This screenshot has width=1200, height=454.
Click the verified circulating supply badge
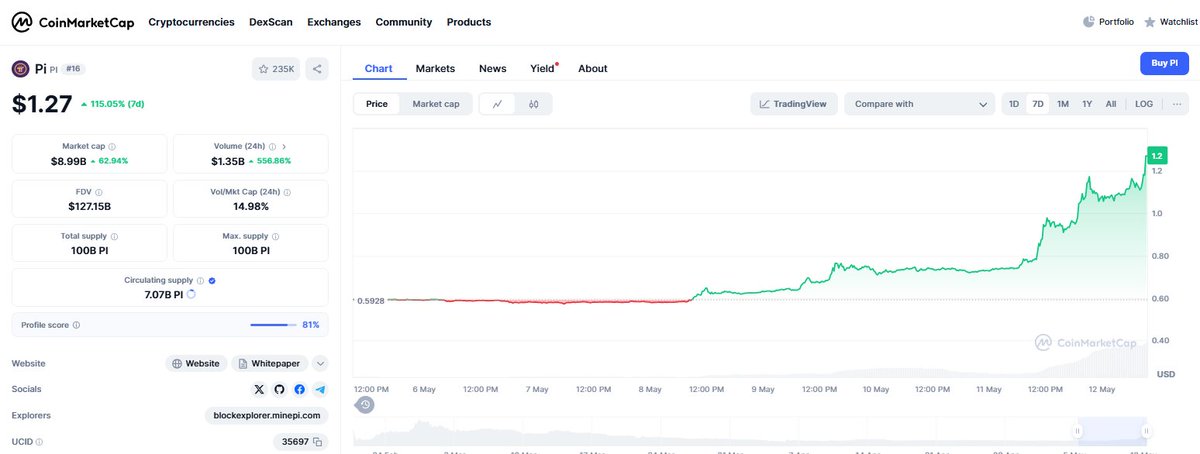pyautogui.click(x=212, y=281)
